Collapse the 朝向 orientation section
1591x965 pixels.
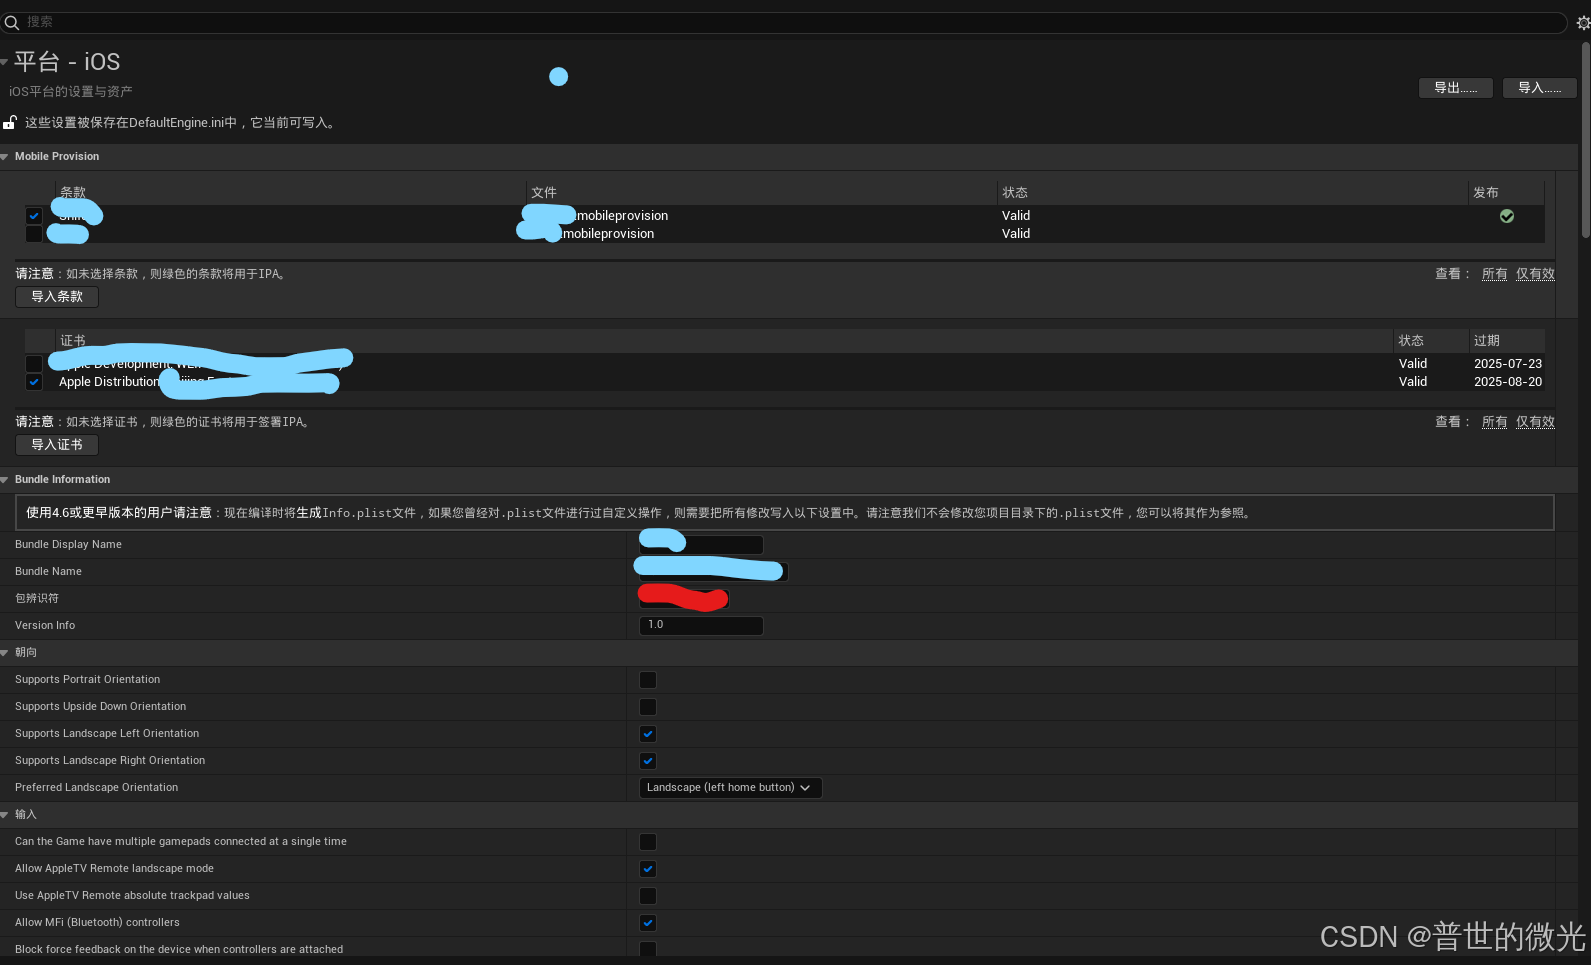(5, 653)
